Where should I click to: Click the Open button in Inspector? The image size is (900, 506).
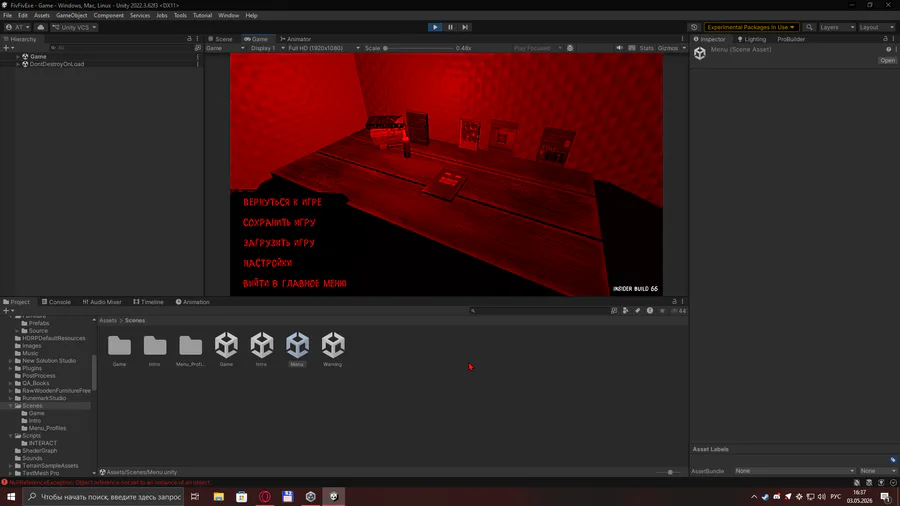(887, 60)
